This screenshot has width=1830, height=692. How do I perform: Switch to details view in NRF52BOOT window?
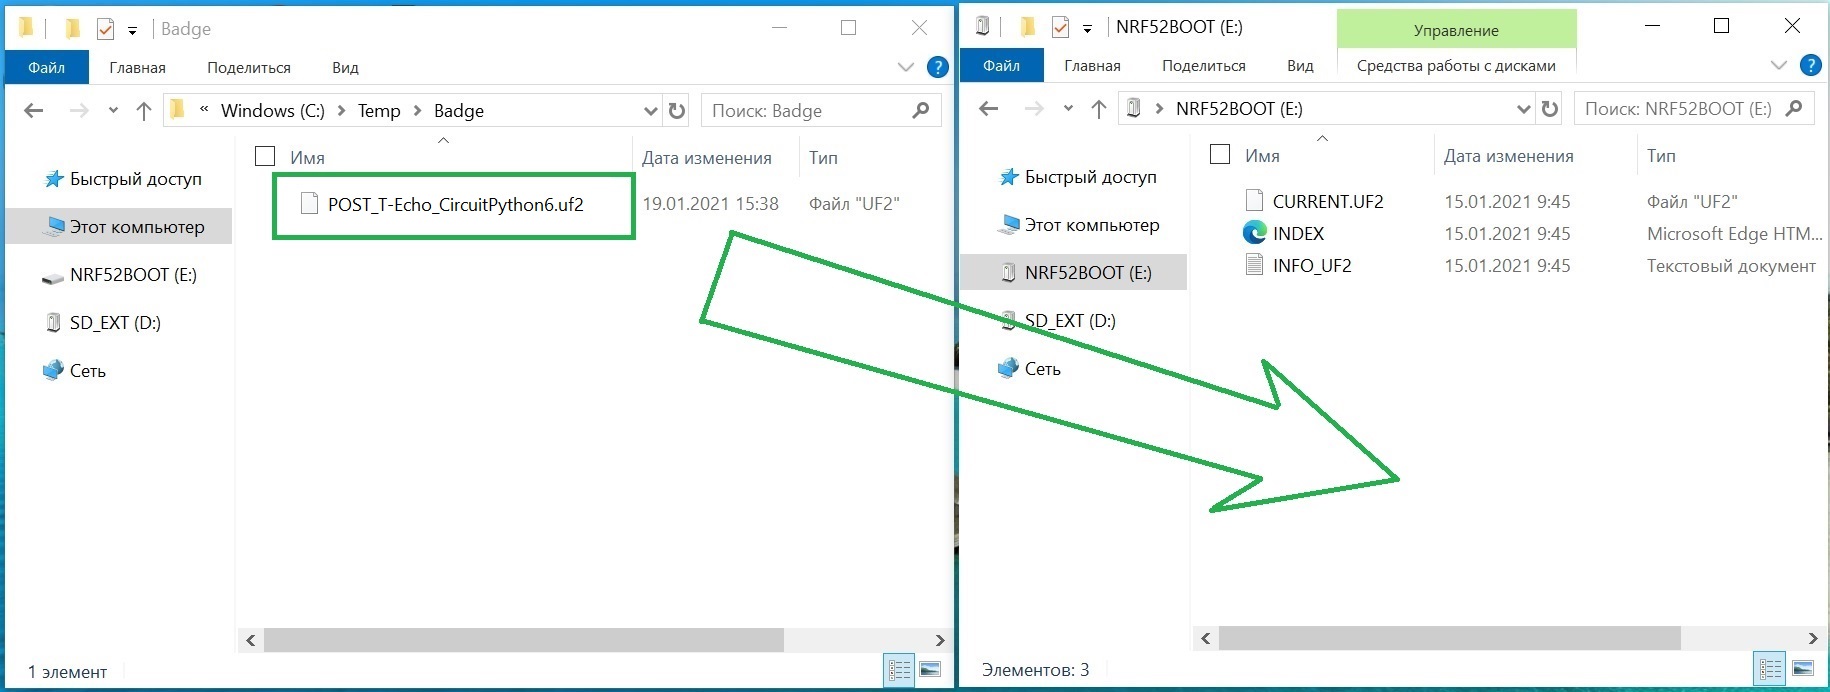tap(1771, 668)
